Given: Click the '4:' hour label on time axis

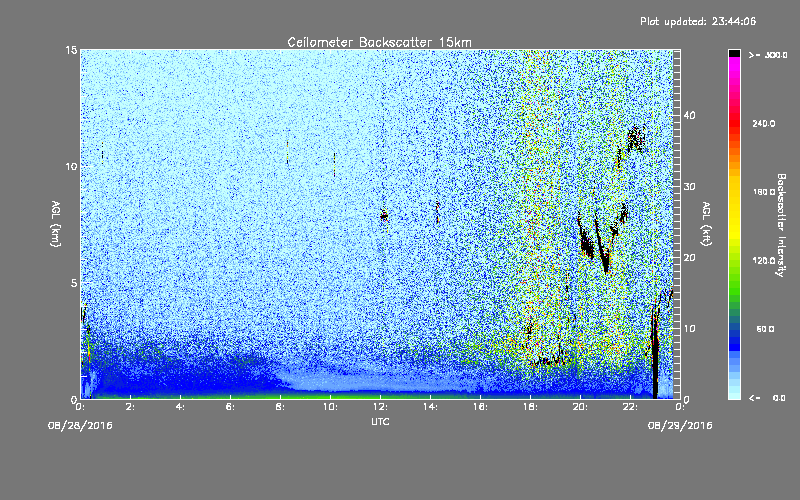Looking at the screenshot, I should coord(180,407).
